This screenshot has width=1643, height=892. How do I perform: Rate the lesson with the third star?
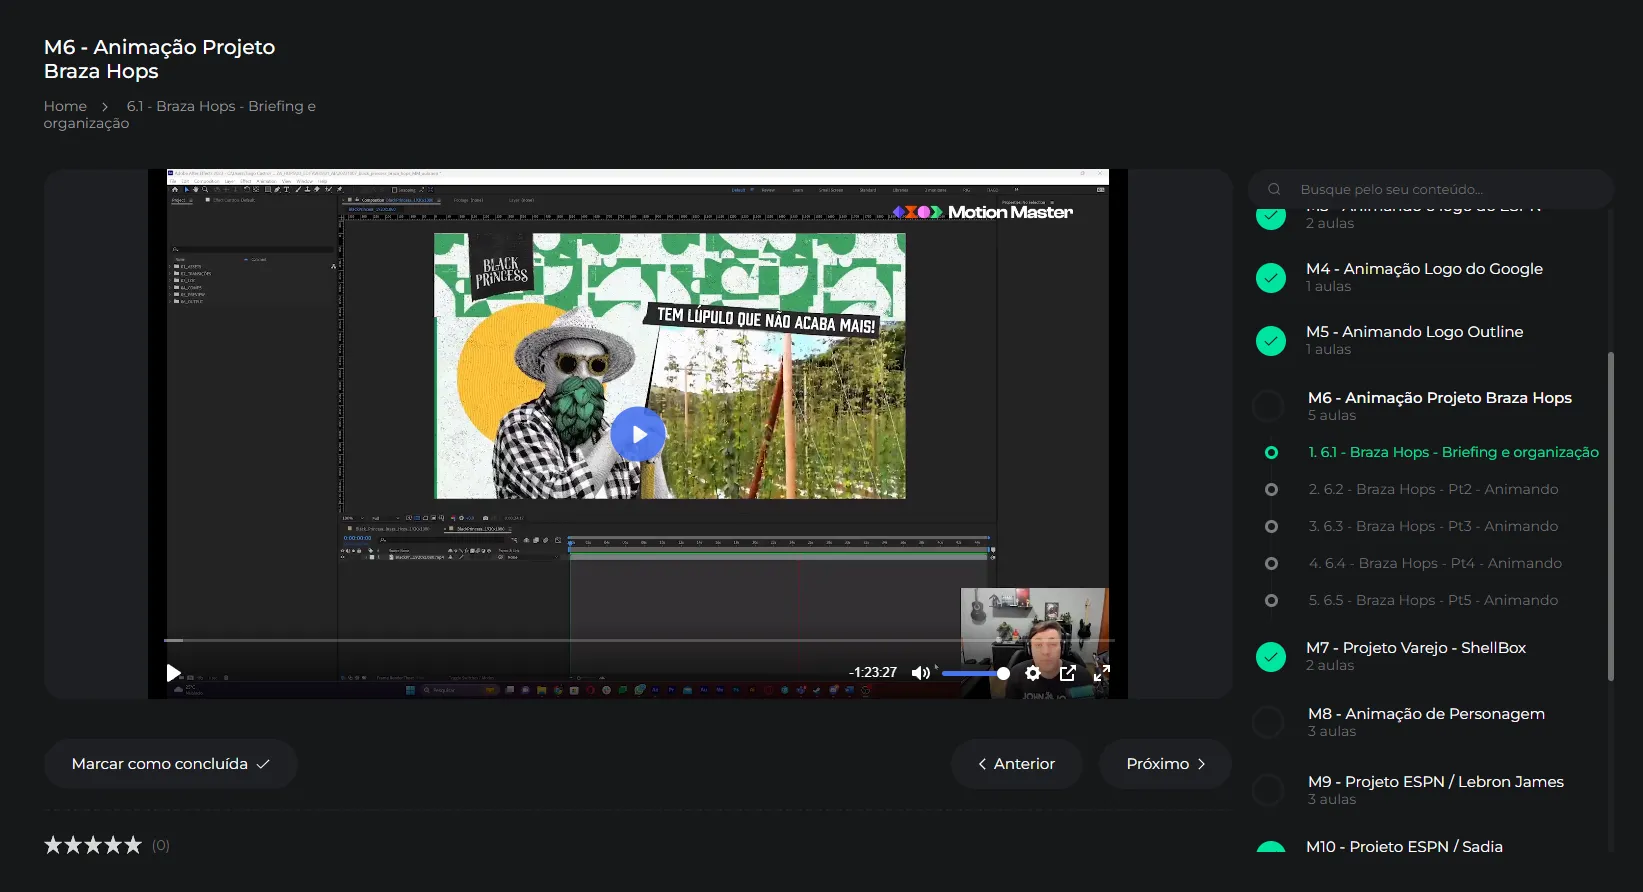[x=93, y=845]
